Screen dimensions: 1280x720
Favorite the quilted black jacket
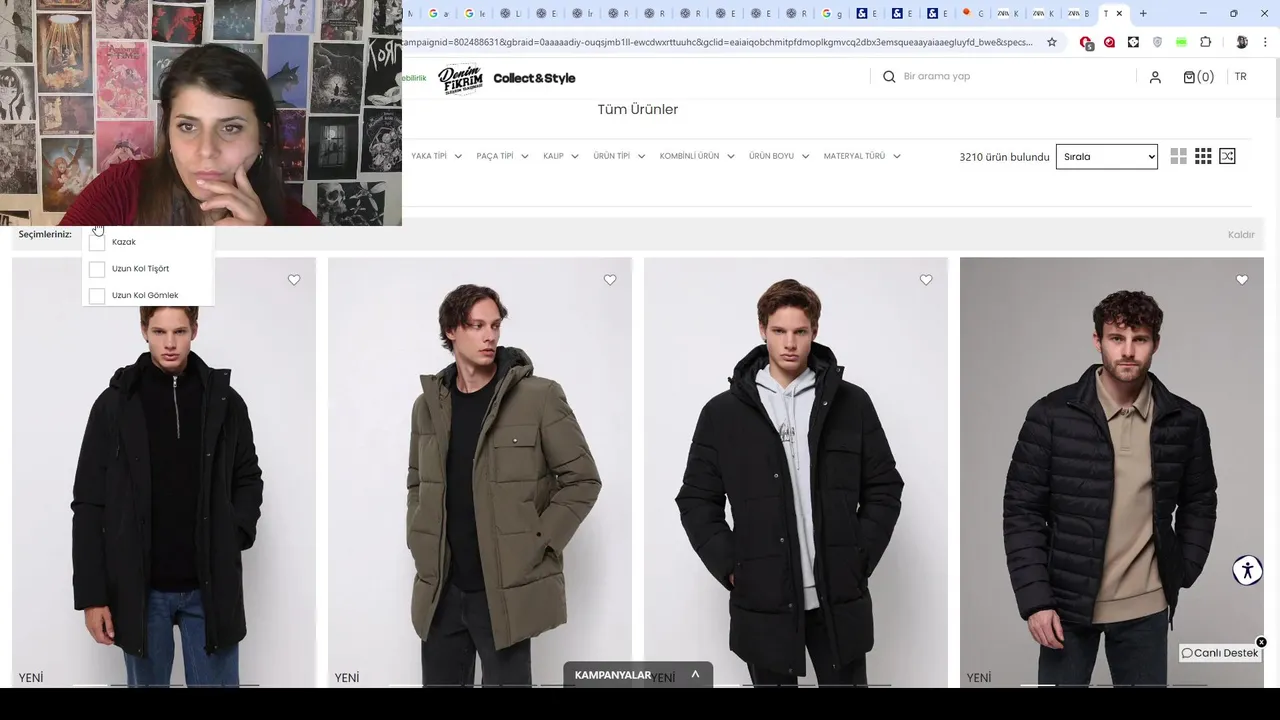pos(1242,280)
